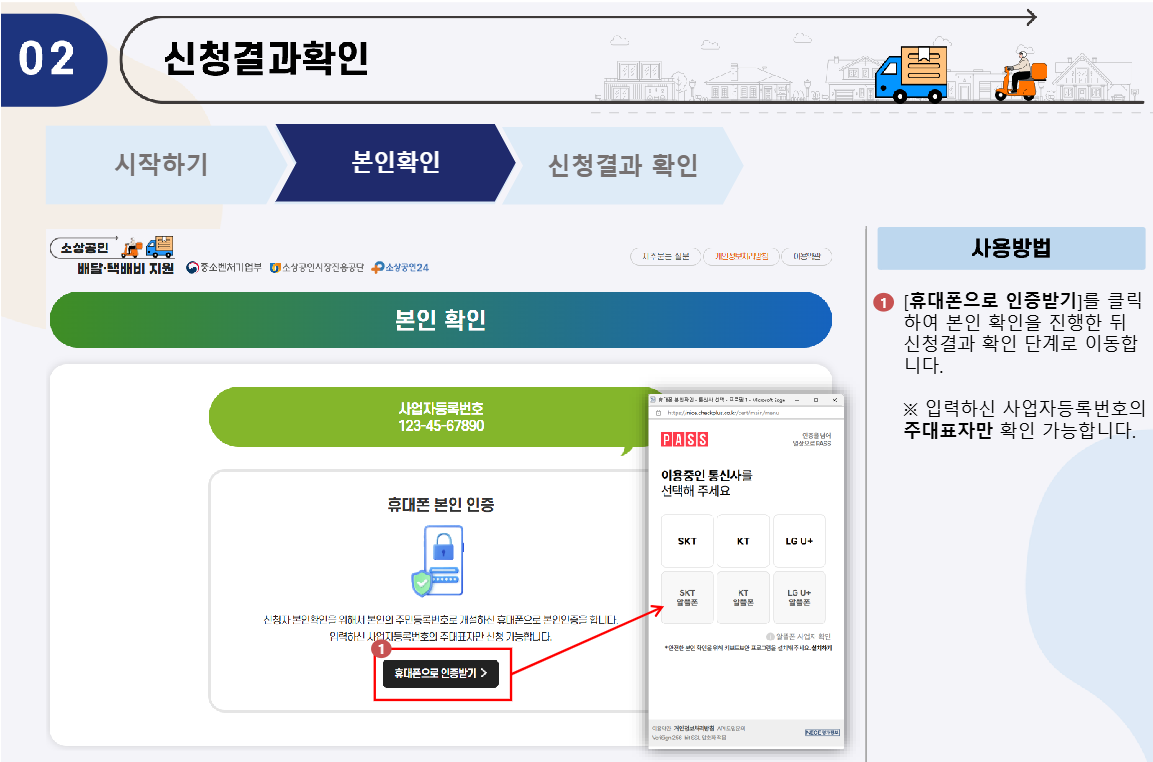Click the 휴대폰 본인 인증 heading

click(440, 505)
